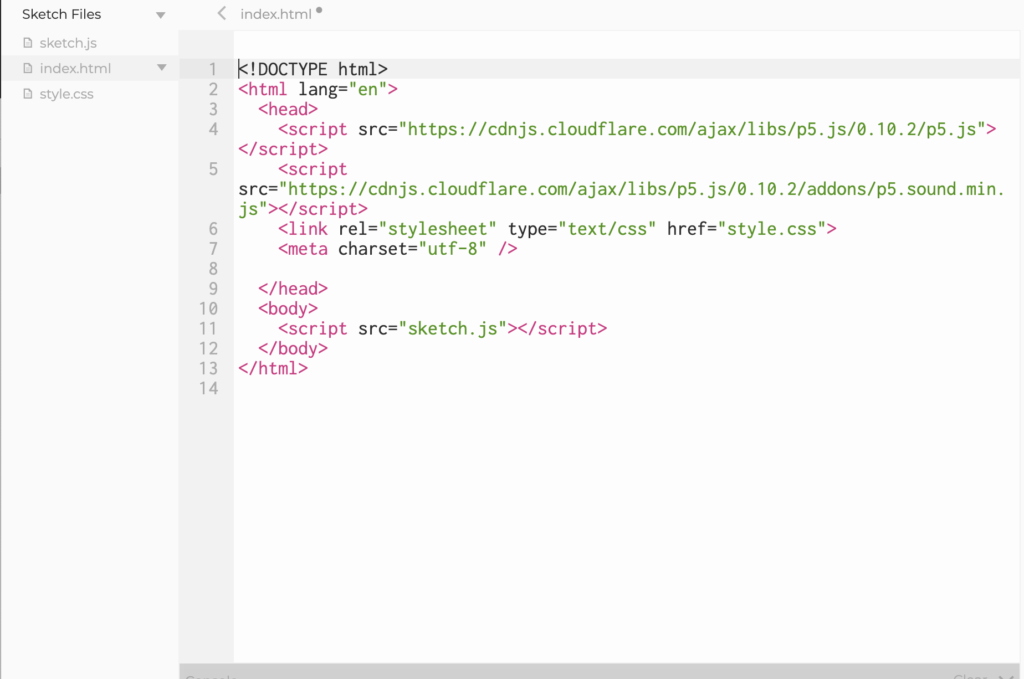Screen dimensions: 1024x679
Task: Click line number 1 in gutter
Action: pyautogui.click(x=212, y=69)
